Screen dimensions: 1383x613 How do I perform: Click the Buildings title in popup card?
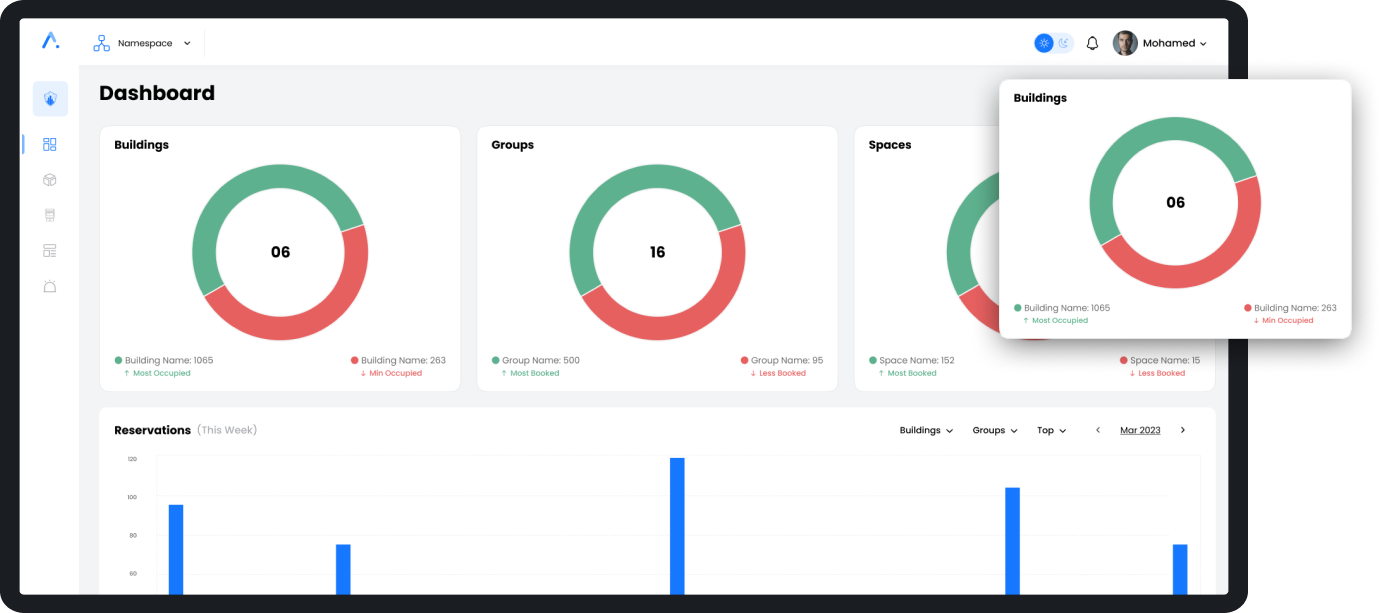click(1040, 98)
